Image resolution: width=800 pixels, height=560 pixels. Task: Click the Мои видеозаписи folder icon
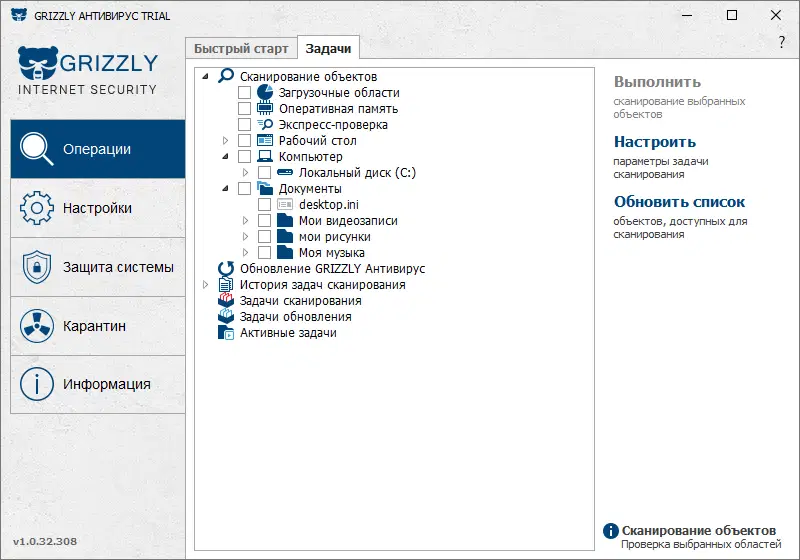coord(285,220)
